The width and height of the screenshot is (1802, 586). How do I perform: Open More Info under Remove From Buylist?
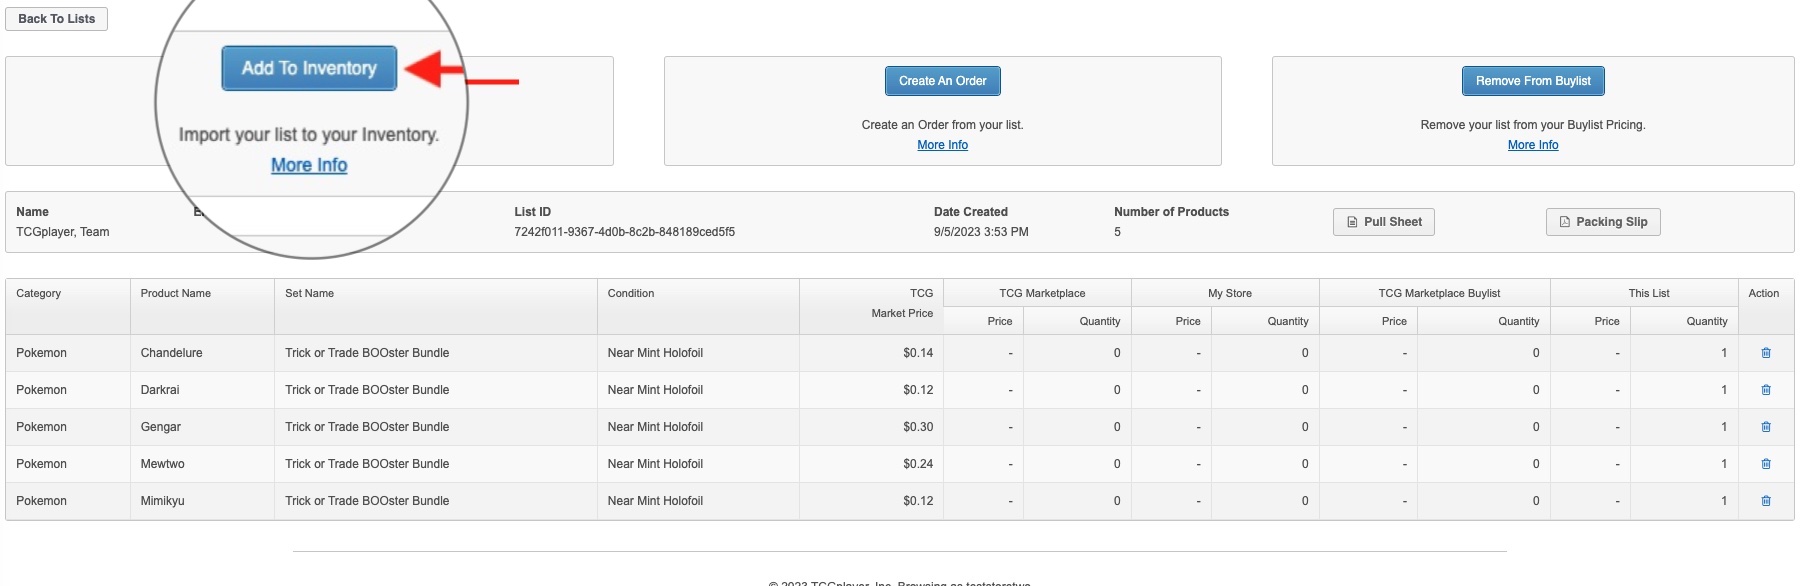click(x=1533, y=145)
